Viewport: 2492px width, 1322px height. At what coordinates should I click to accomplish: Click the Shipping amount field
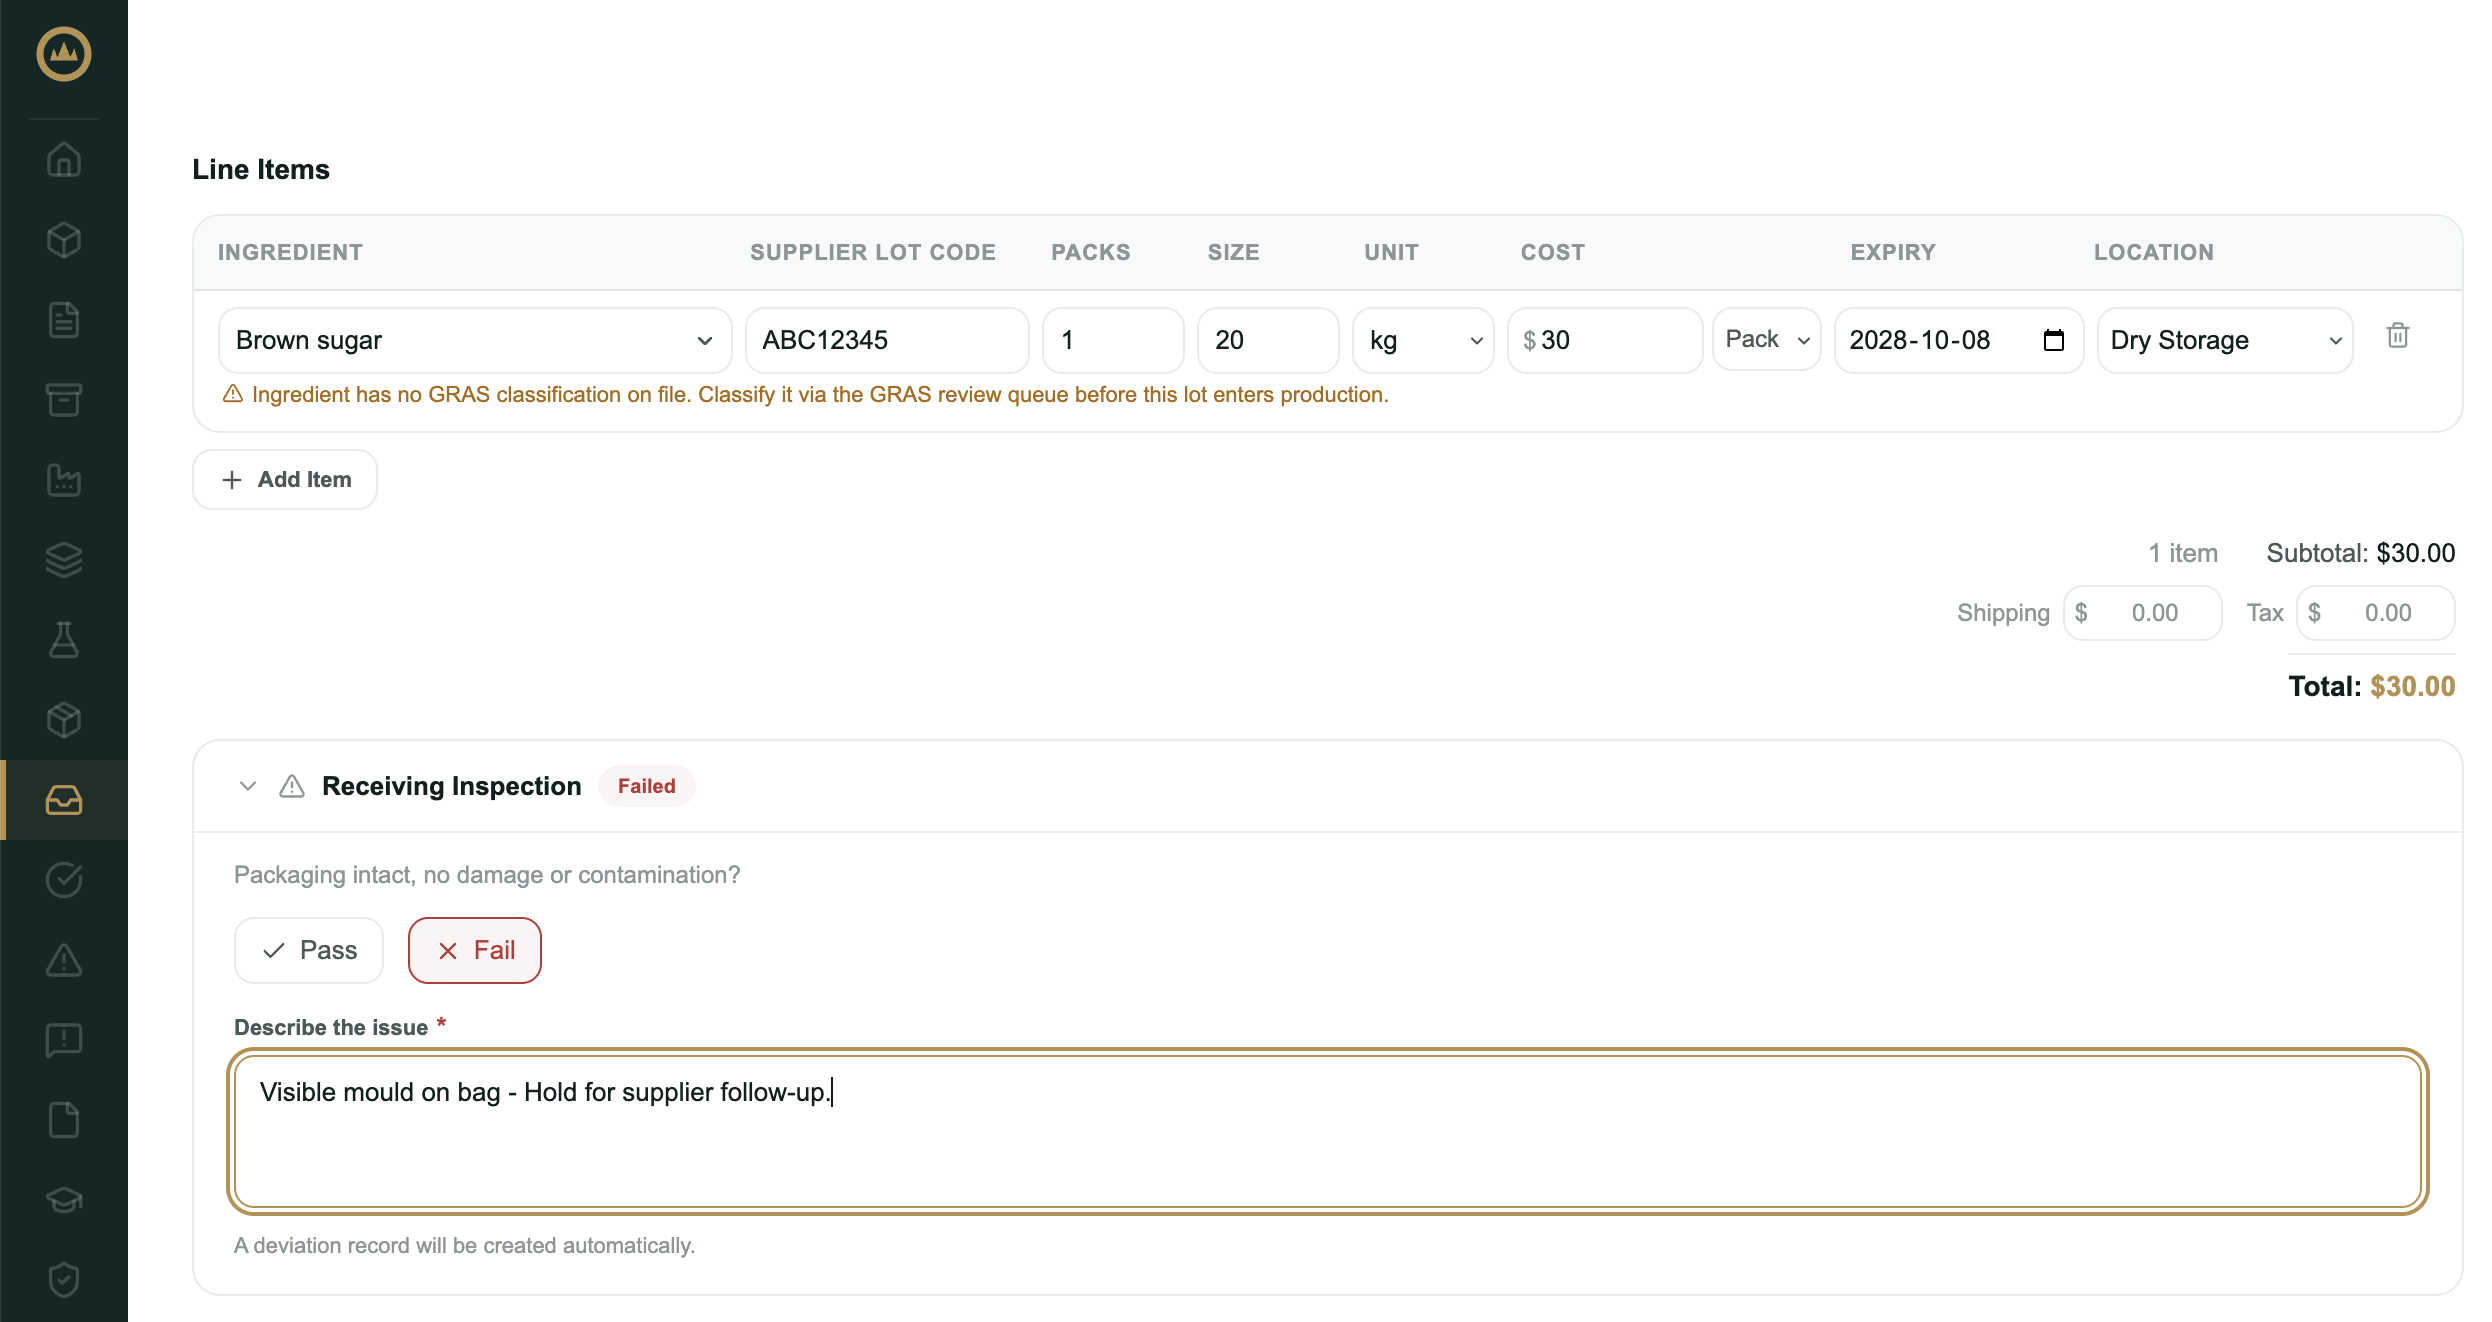(2143, 613)
